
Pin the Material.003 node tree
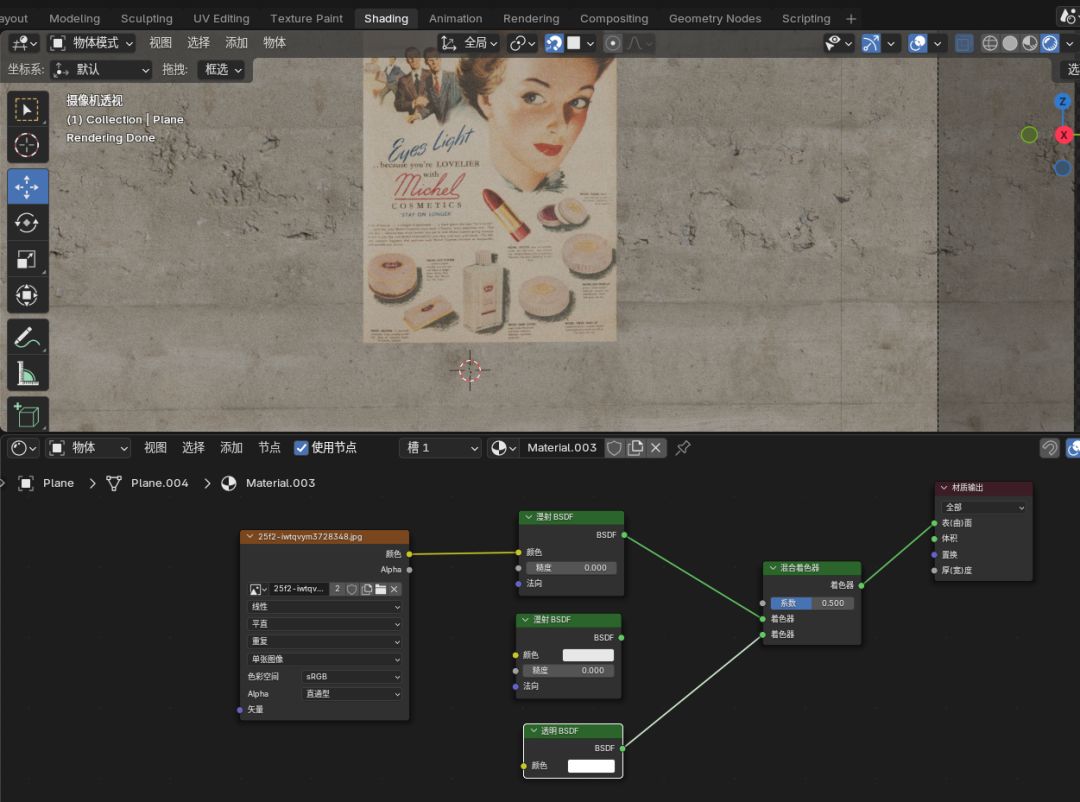pos(683,448)
